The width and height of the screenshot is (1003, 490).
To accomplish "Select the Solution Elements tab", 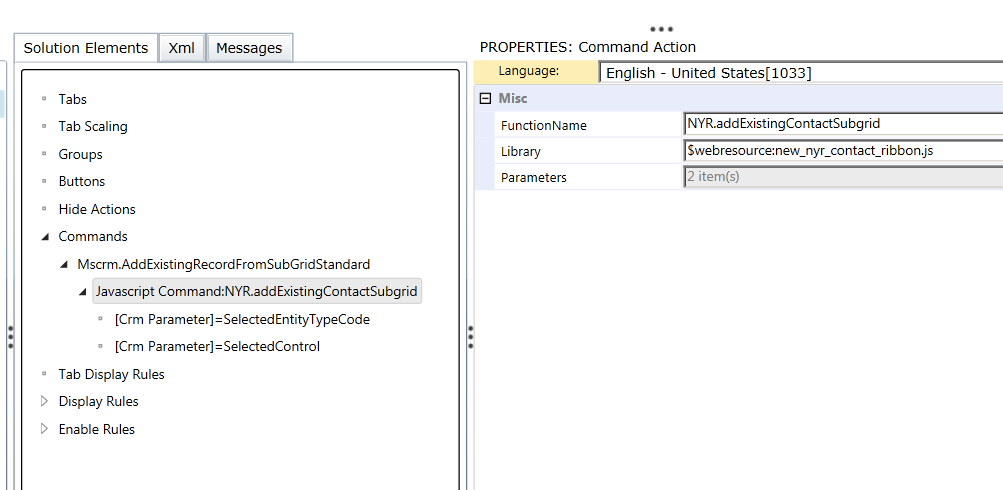I will coord(86,48).
